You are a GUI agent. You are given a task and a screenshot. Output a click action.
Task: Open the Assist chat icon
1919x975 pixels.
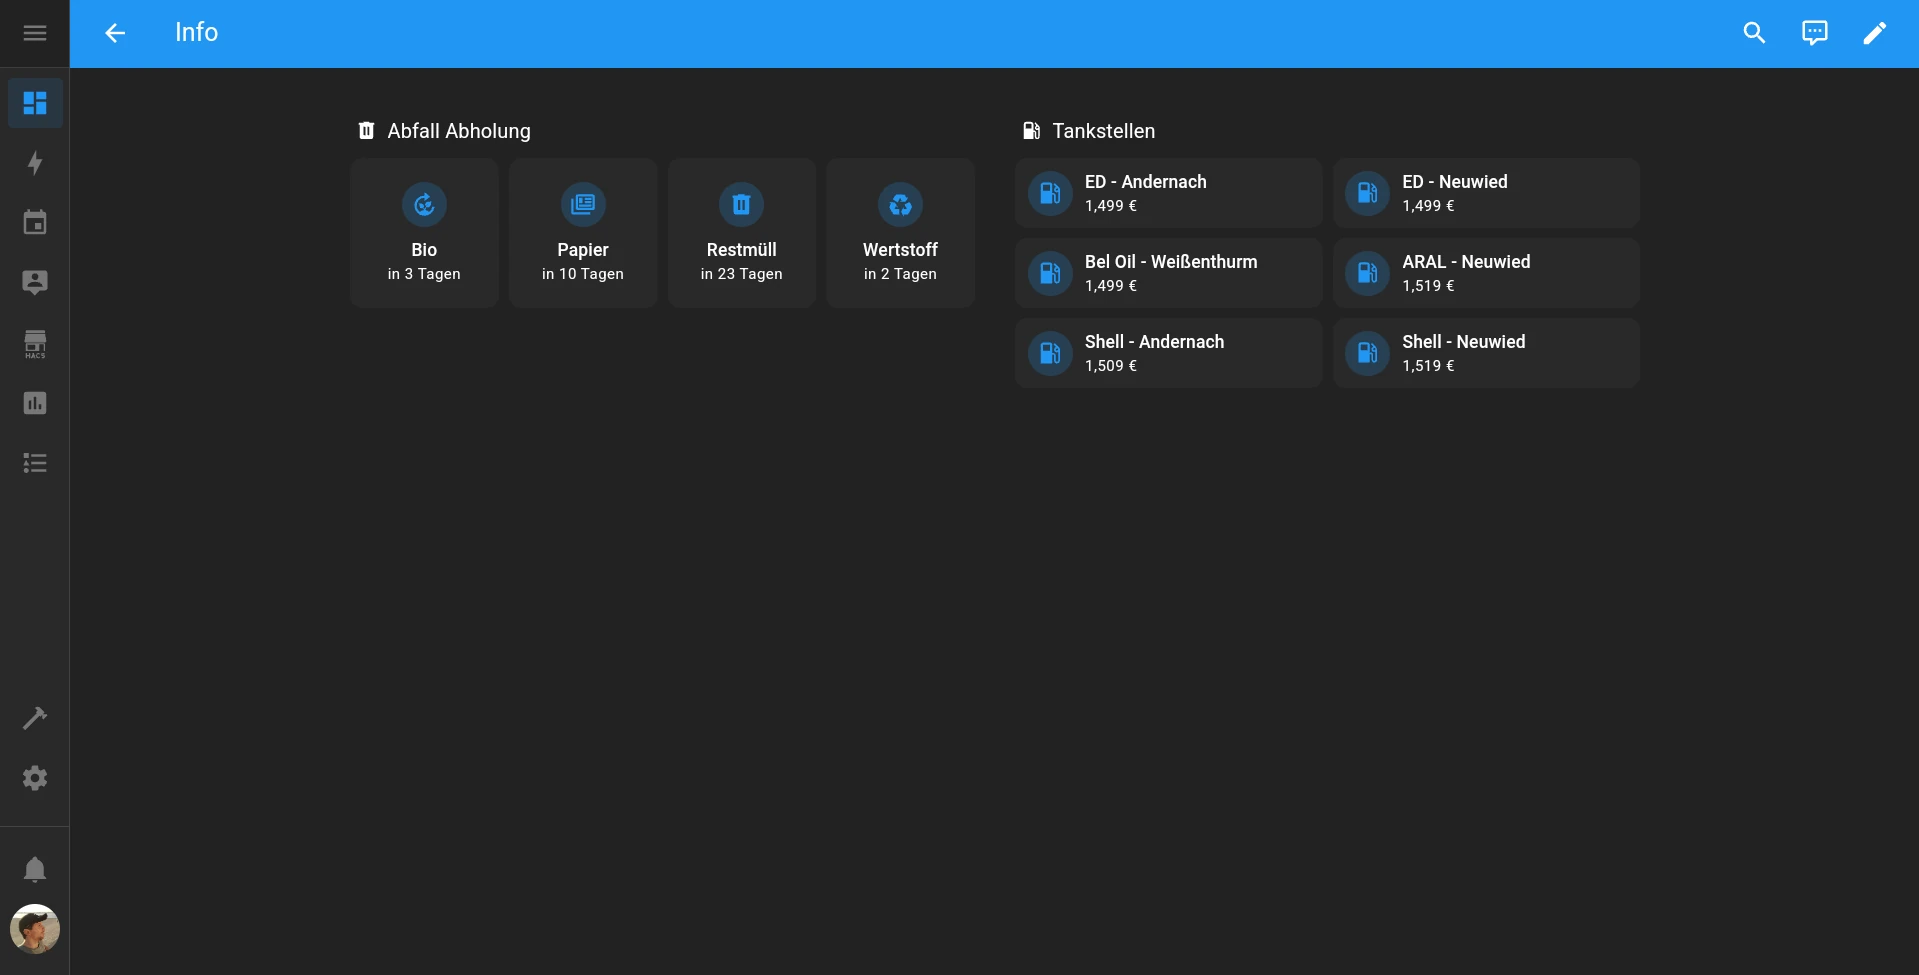click(x=1814, y=33)
